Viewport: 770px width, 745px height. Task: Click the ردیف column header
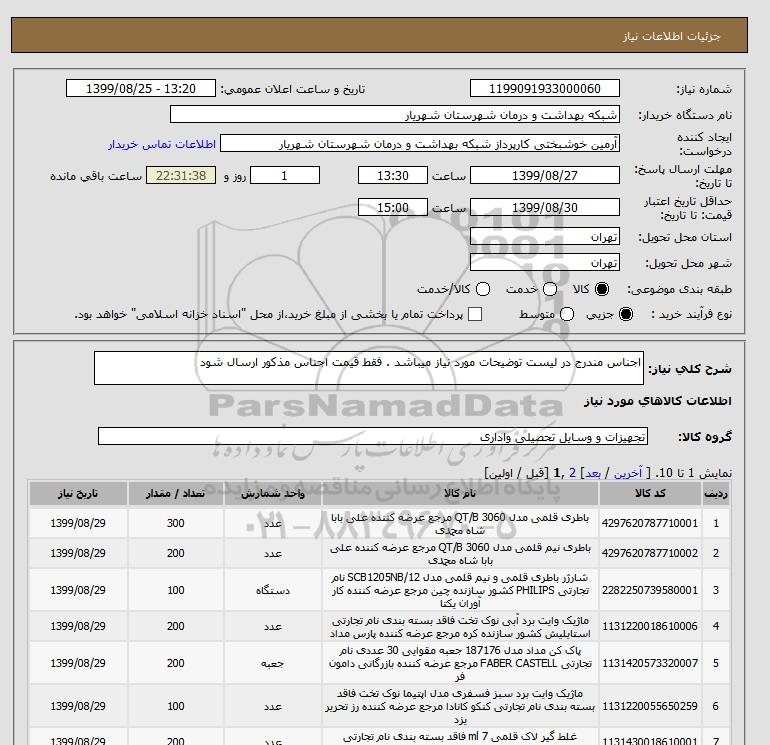click(x=716, y=494)
